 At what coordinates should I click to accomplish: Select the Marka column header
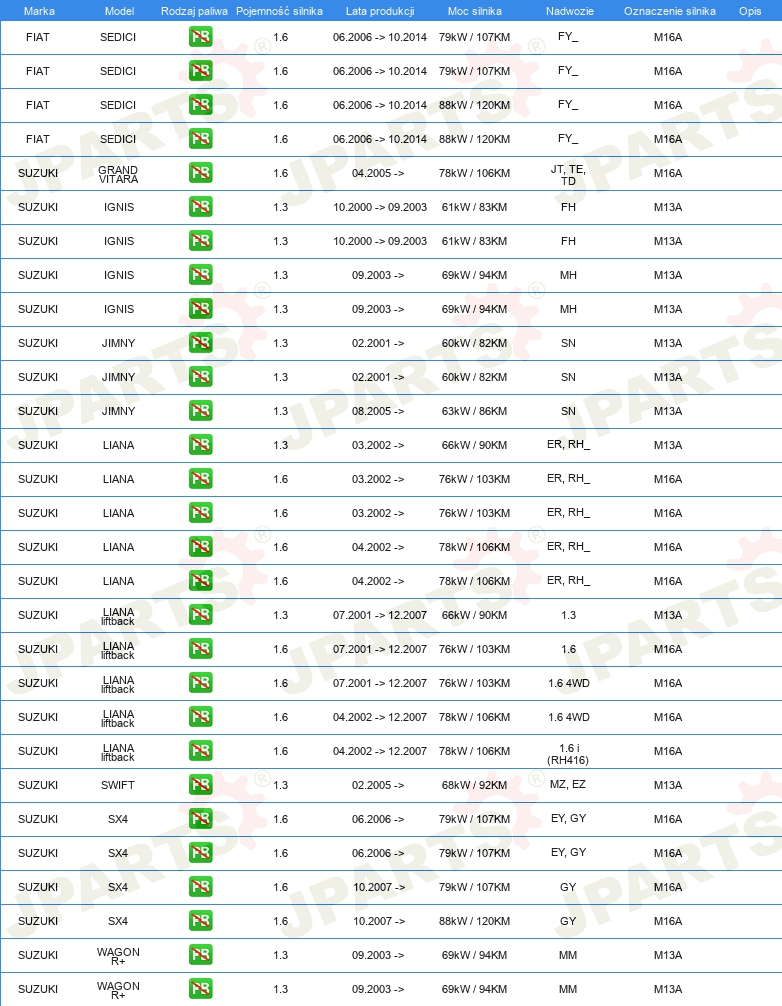pos(39,11)
